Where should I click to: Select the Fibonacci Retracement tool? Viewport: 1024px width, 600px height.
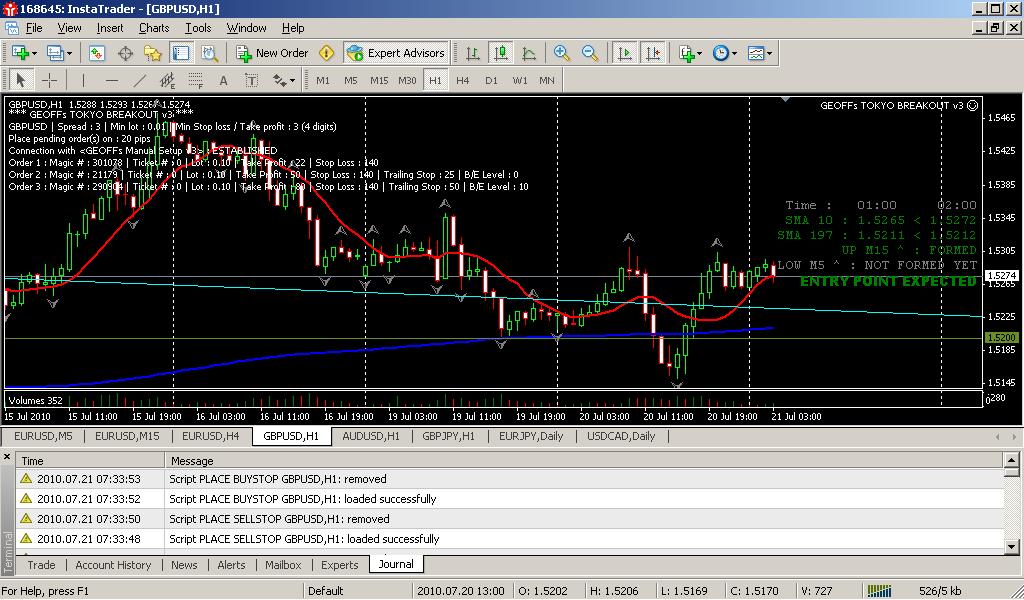[x=195, y=80]
